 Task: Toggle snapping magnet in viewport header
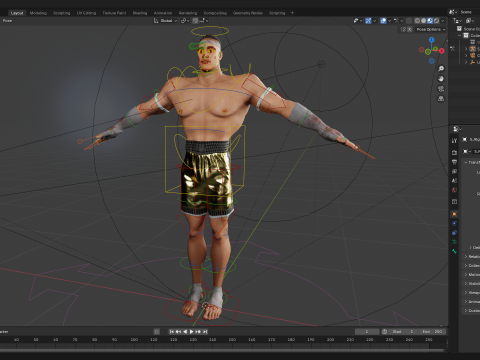pyautogui.click(x=196, y=21)
